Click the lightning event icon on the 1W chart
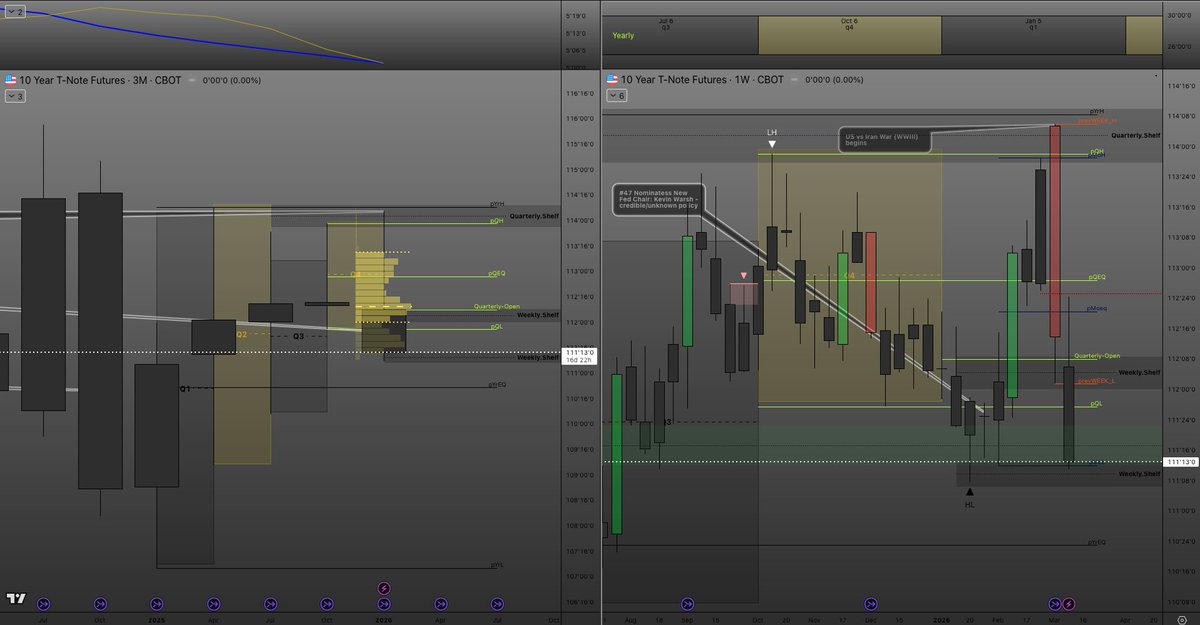The image size is (1200, 625). click(1069, 604)
